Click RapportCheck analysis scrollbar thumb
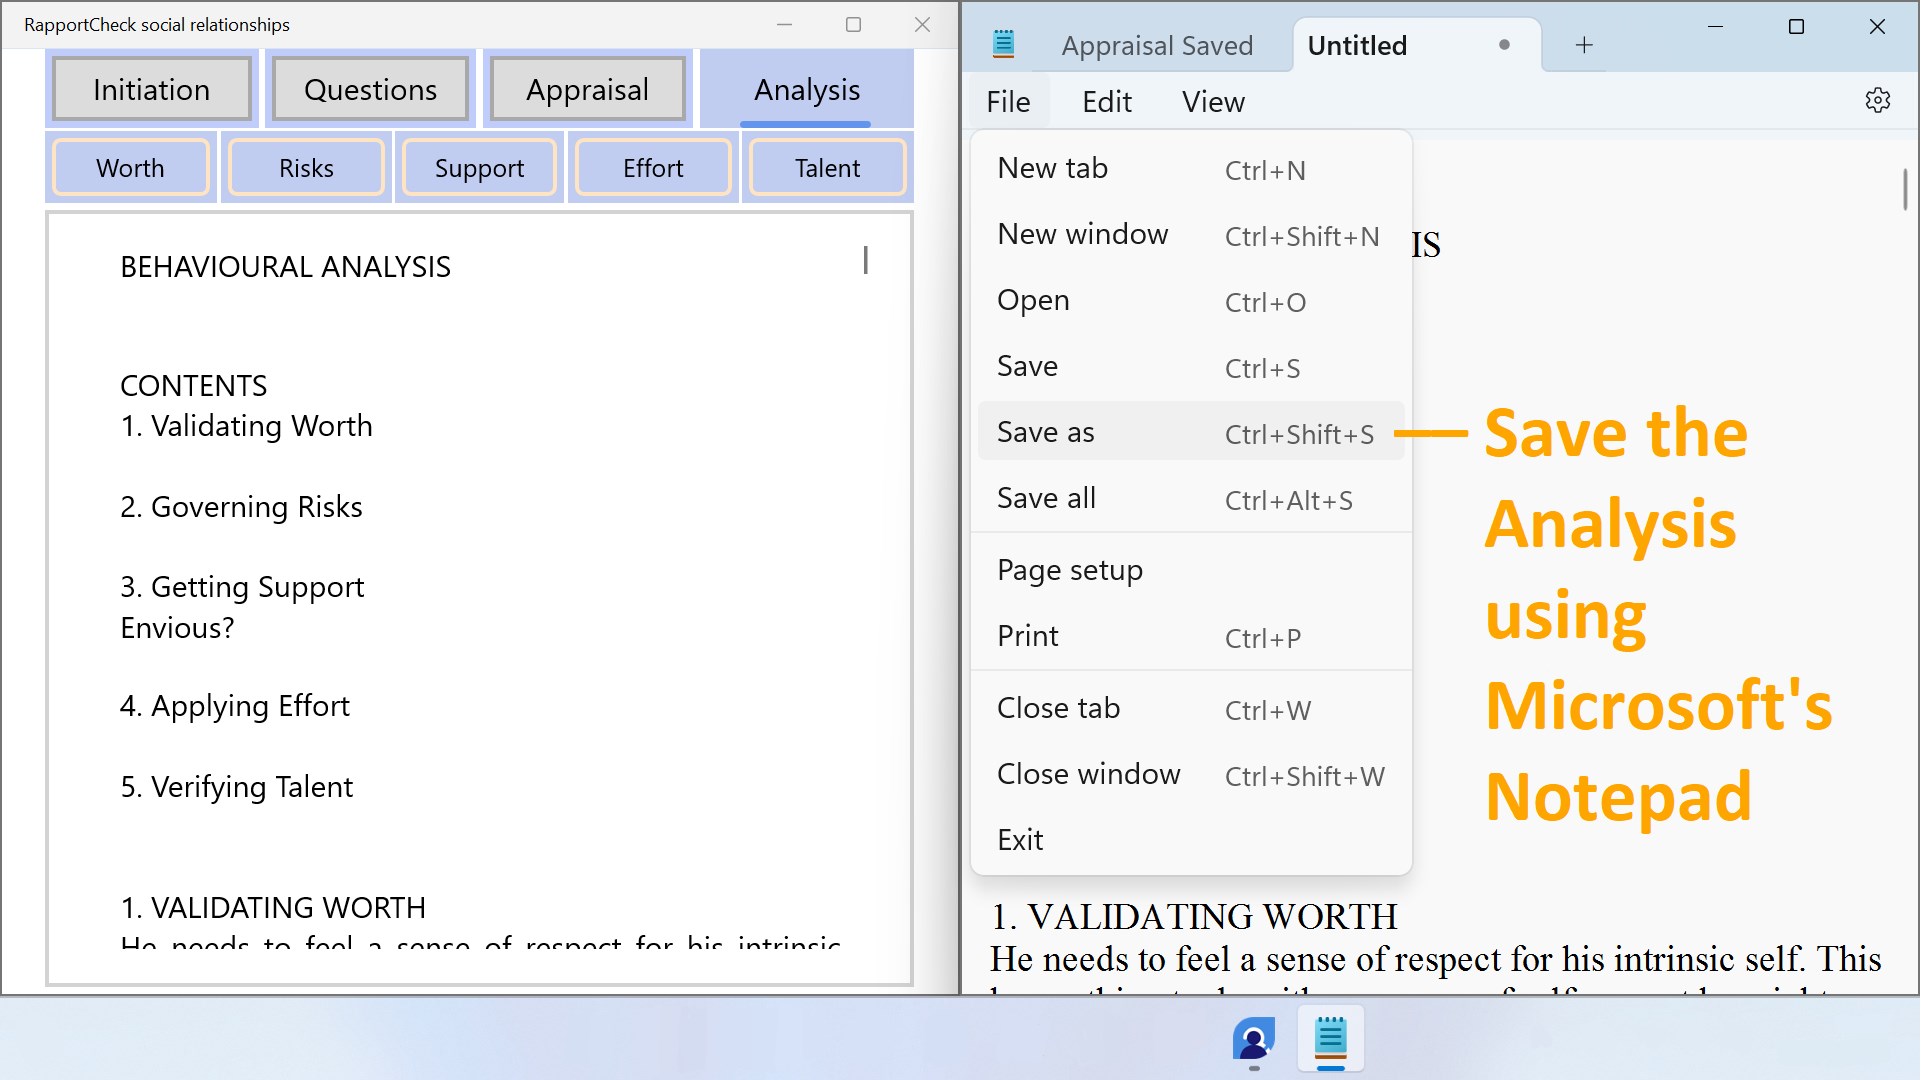The width and height of the screenshot is (1925, 1080). coord(865,261)
